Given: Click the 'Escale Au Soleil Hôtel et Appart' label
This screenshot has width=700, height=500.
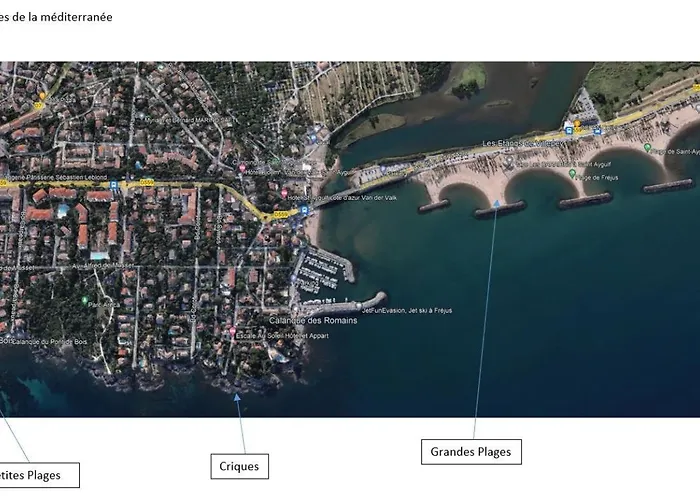Looking at the screenshot, I should click(x=282, y=336).
